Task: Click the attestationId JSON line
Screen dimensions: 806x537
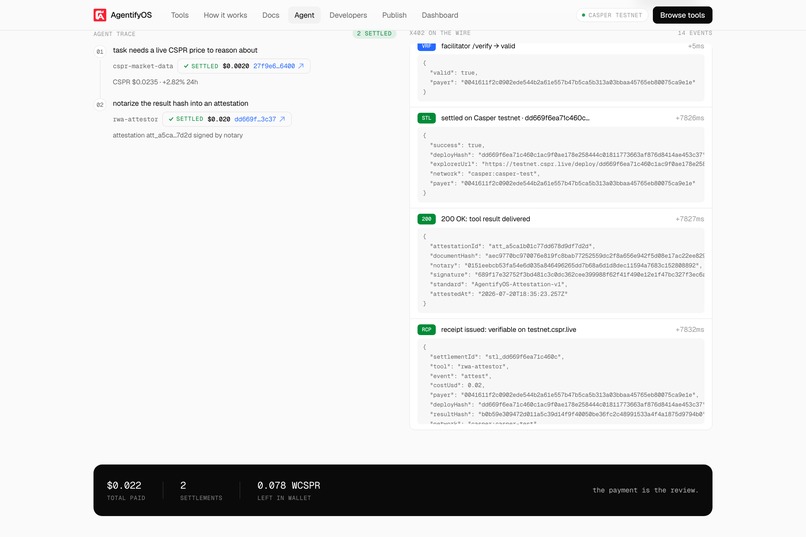Action: (512, 246)
